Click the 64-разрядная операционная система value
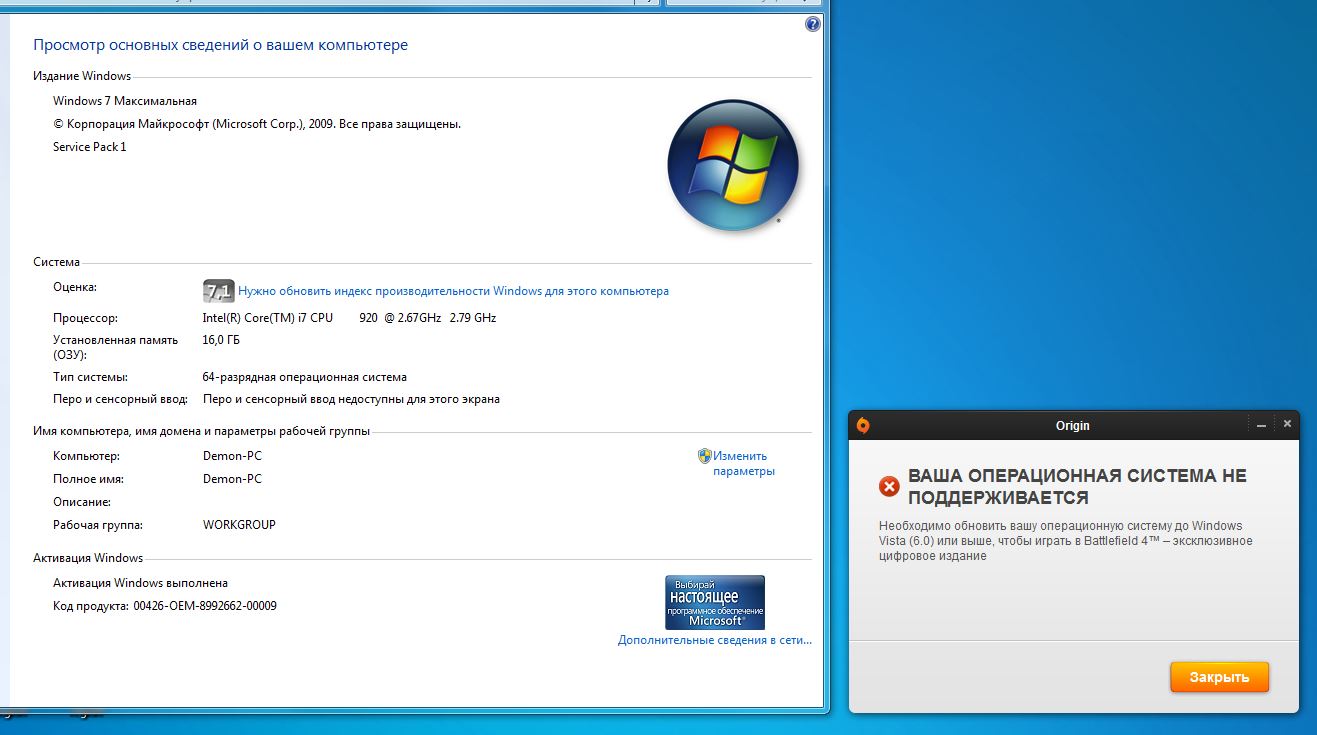This screenshot has height=735, width=1317. [x=305, y=377]
